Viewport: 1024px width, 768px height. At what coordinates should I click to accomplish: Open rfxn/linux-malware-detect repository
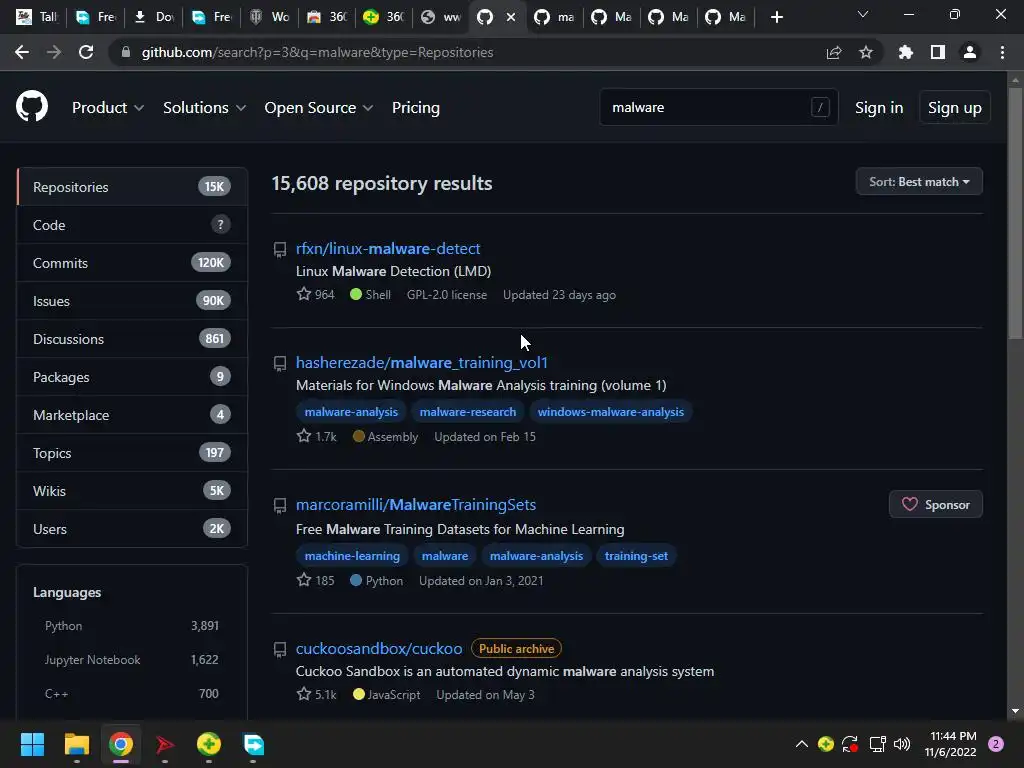click(388, 249)
